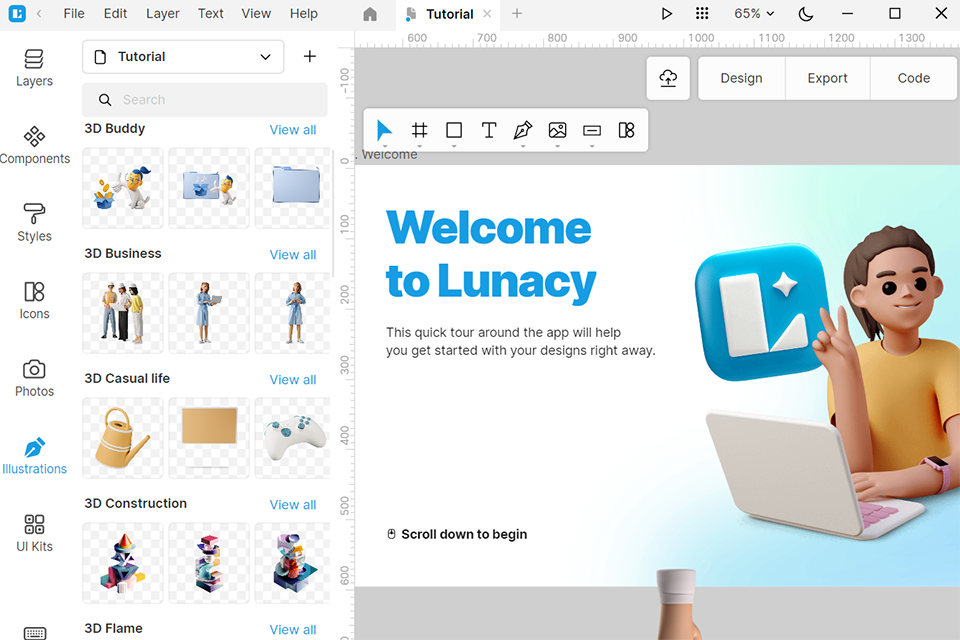The width and height of the screenshot is (960, 640).
Task: Go to the home screen icon
Action: click(x=370, y=13)
